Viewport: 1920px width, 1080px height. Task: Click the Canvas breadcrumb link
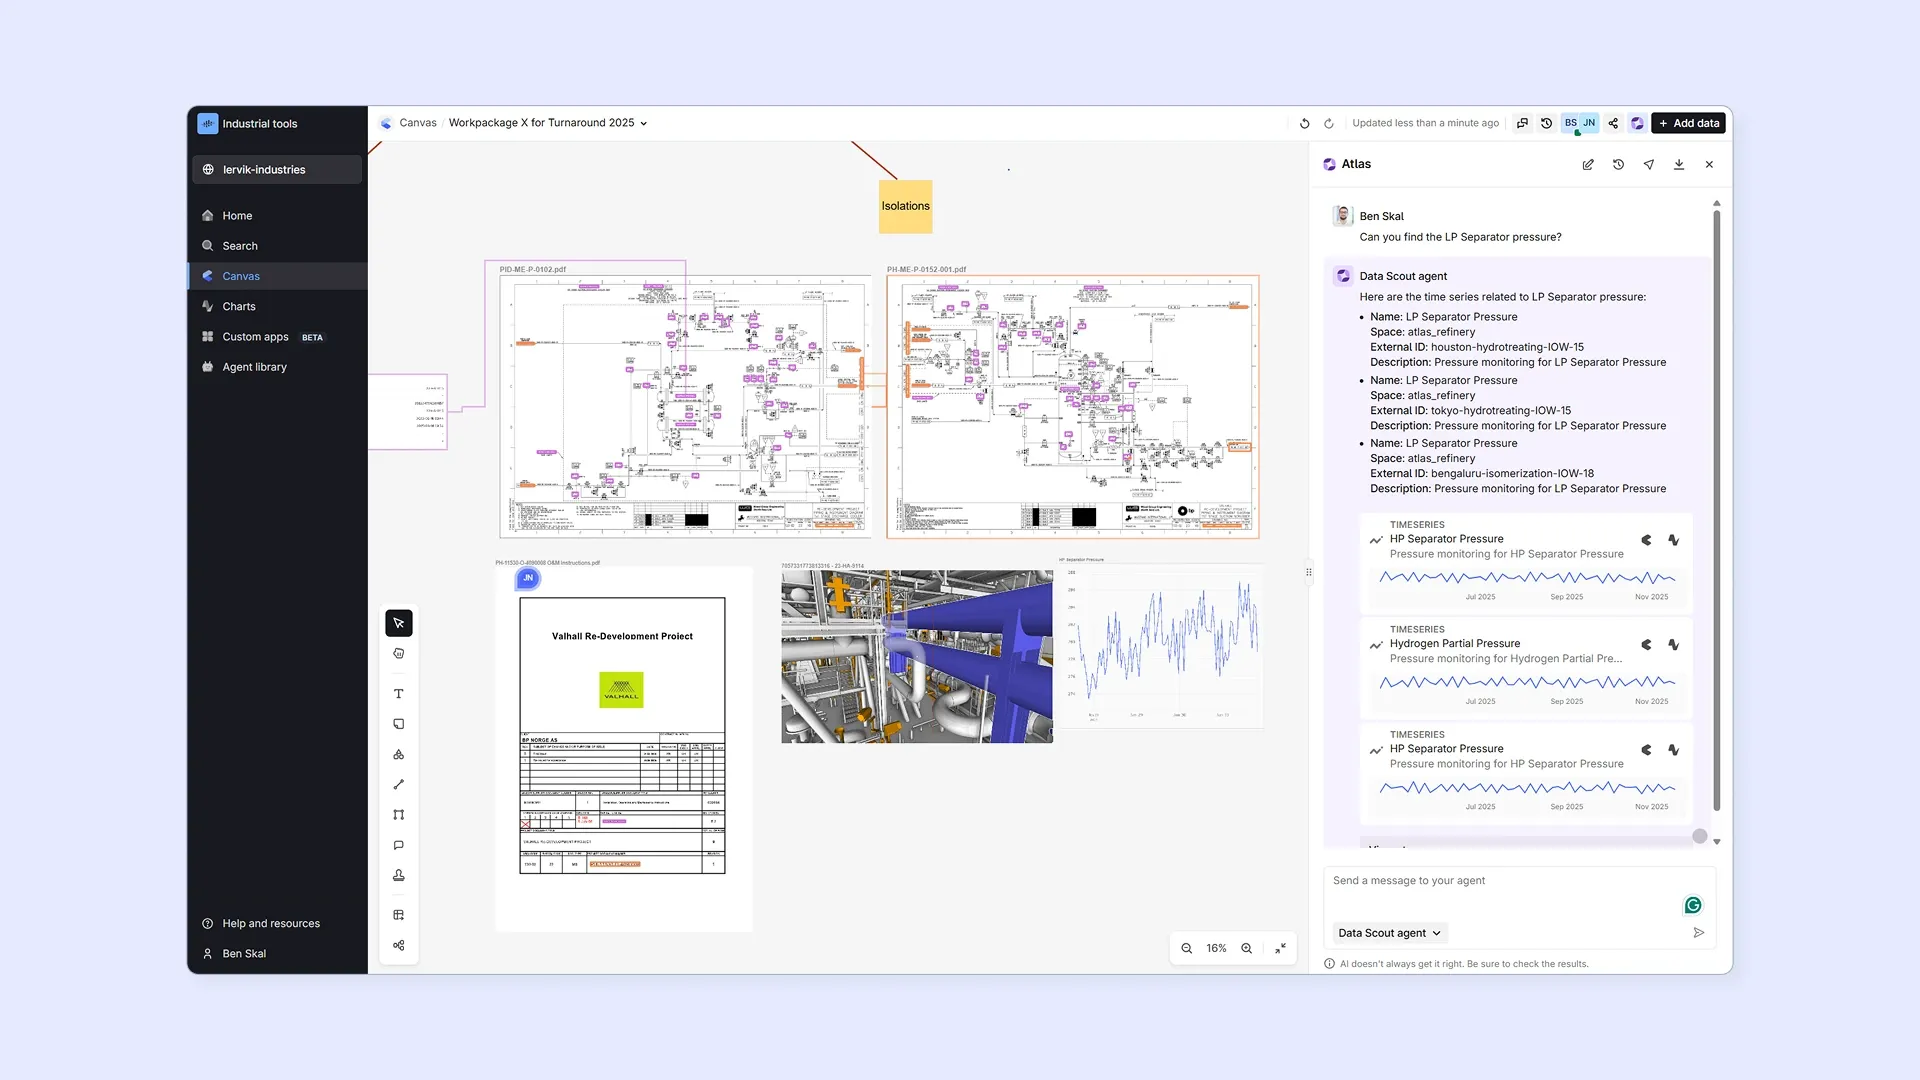[418, 123]
